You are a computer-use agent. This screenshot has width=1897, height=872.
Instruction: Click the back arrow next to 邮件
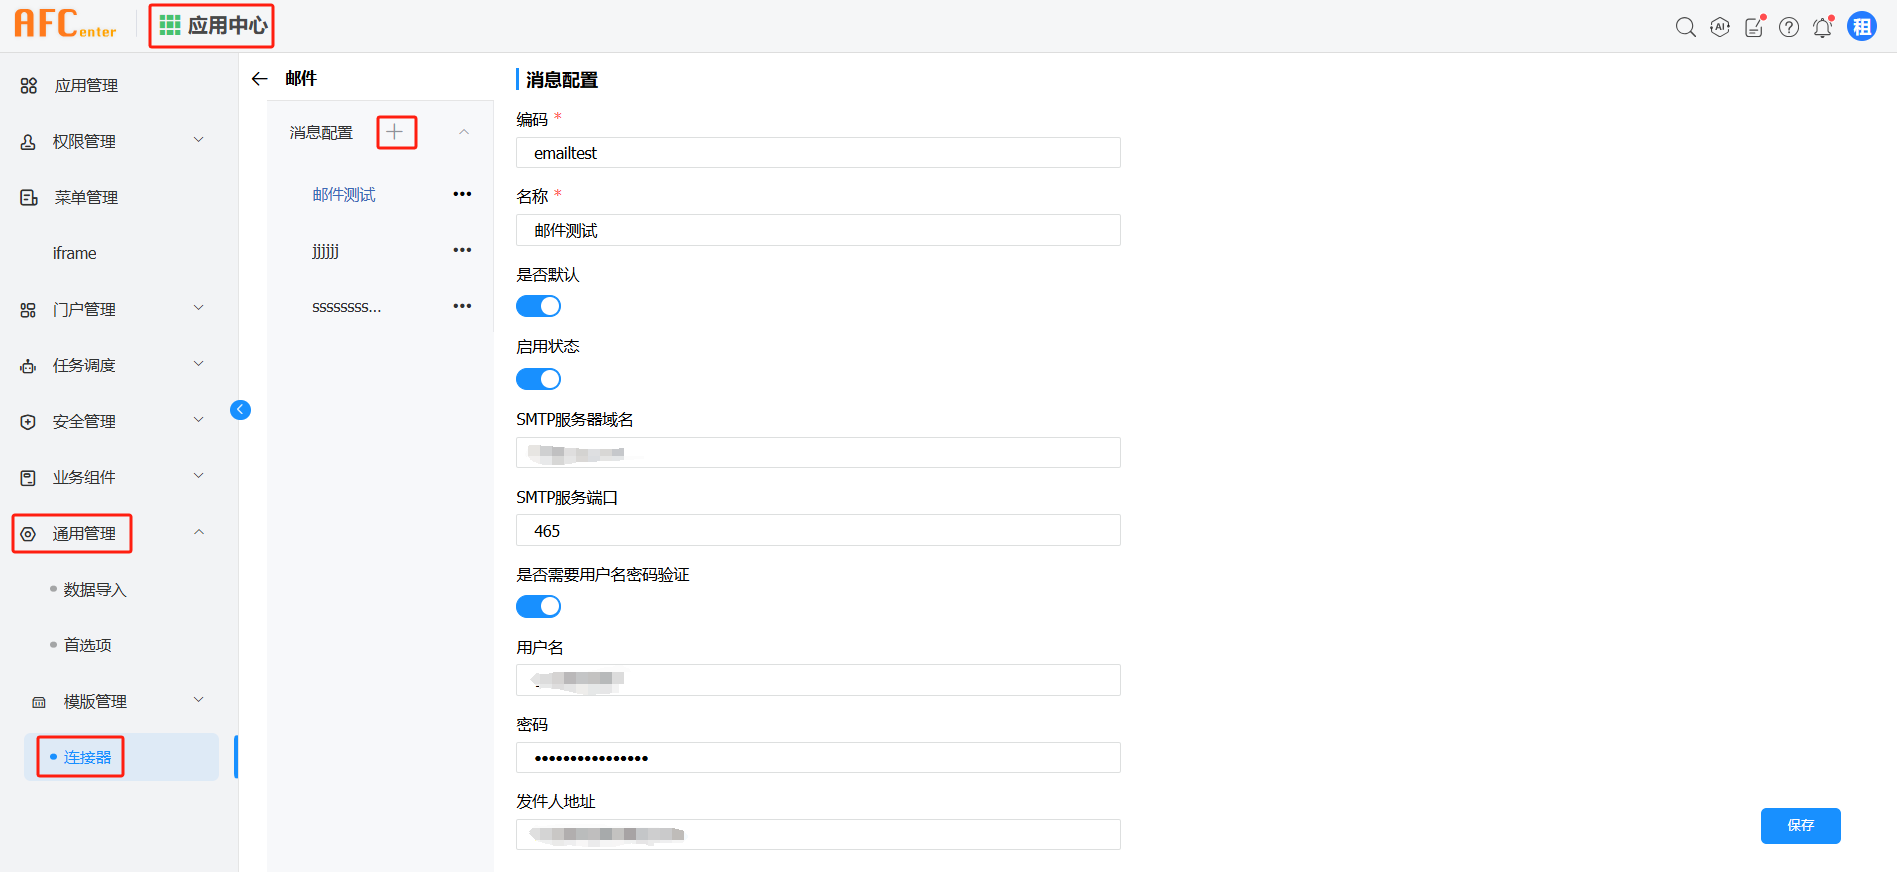click(x=260, y=79)
